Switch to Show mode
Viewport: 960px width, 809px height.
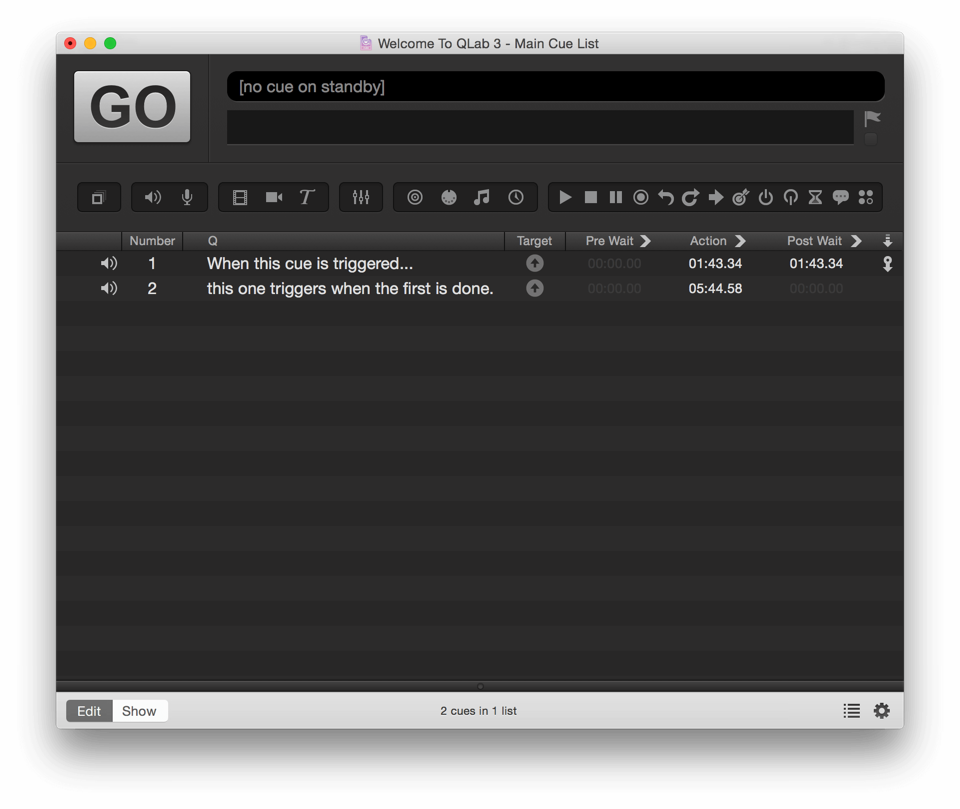(x=139, y=711)
